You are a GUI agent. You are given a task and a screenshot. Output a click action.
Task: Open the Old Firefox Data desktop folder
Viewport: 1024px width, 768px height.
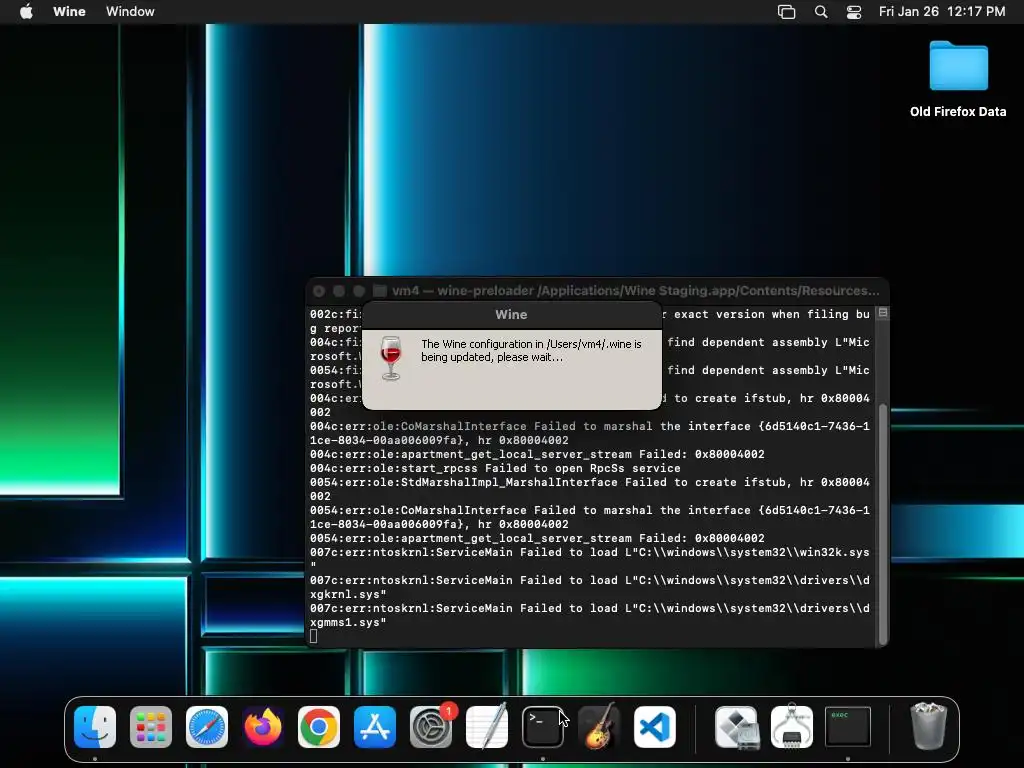click(x=958, y=79)
